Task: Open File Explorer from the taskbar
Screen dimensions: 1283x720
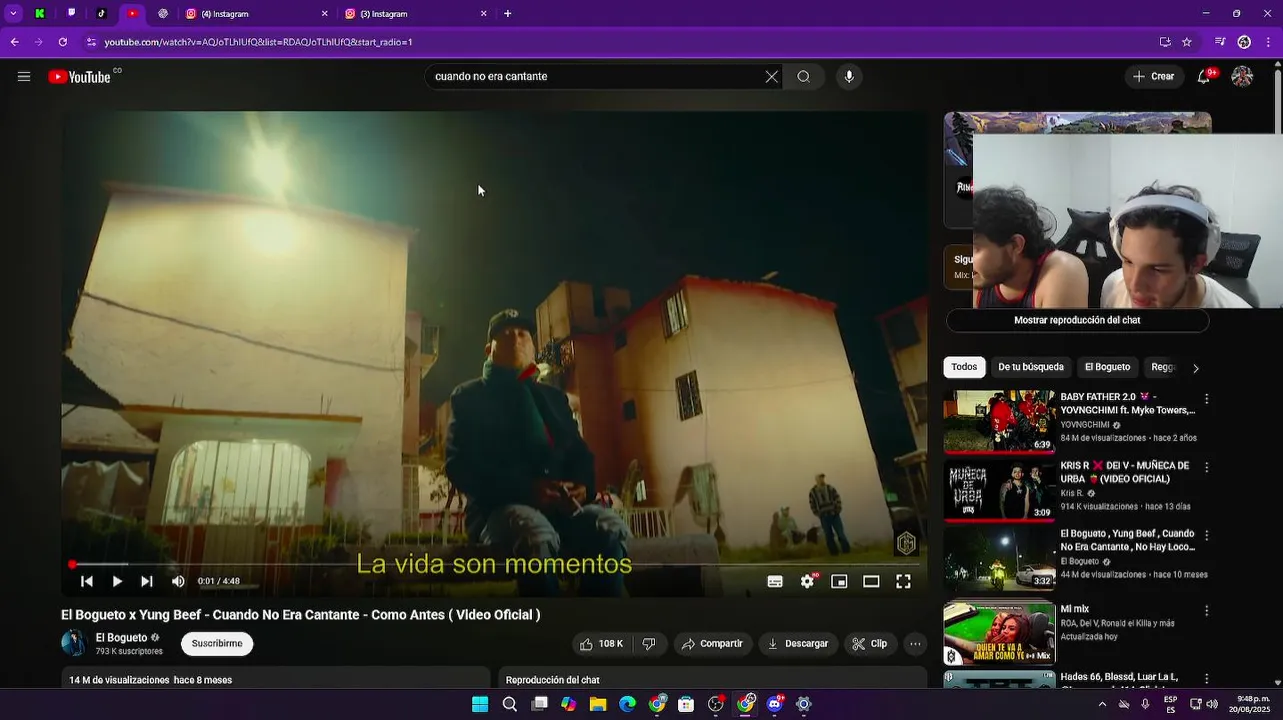Action: point(598,704)
